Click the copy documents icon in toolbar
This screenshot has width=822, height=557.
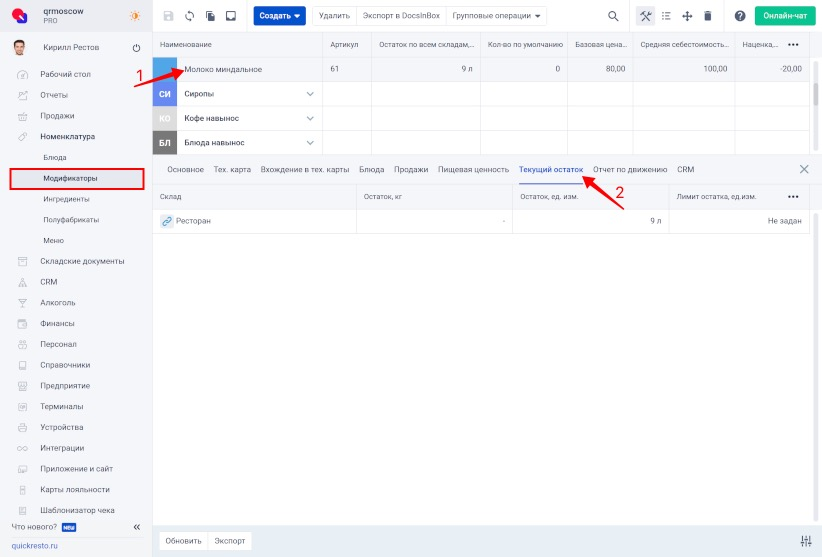(x=210, y=16)
